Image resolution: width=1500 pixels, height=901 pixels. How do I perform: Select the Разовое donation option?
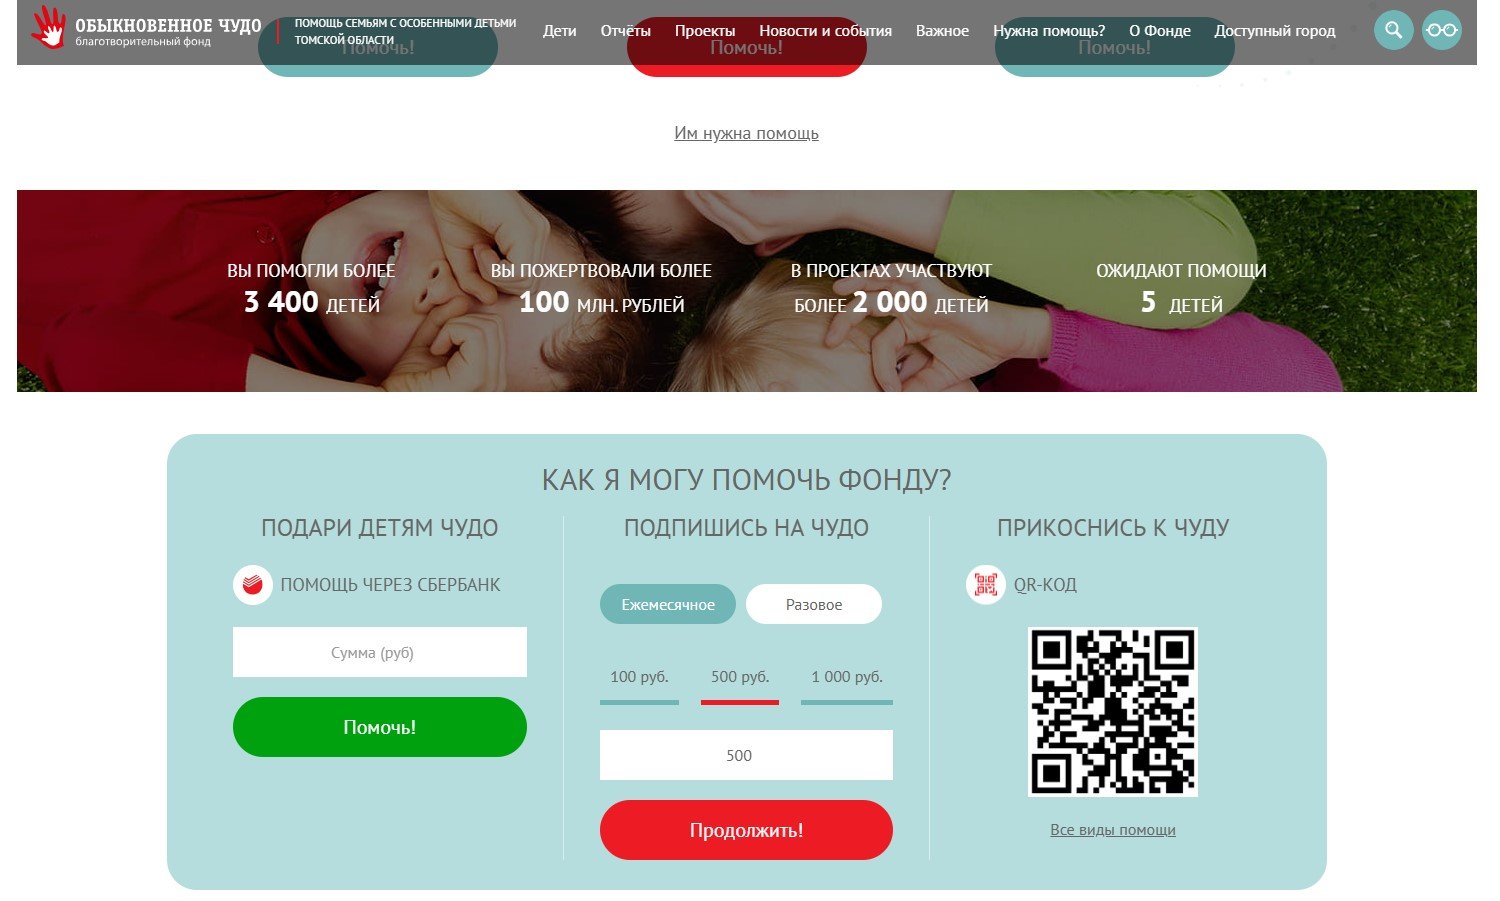814,604
